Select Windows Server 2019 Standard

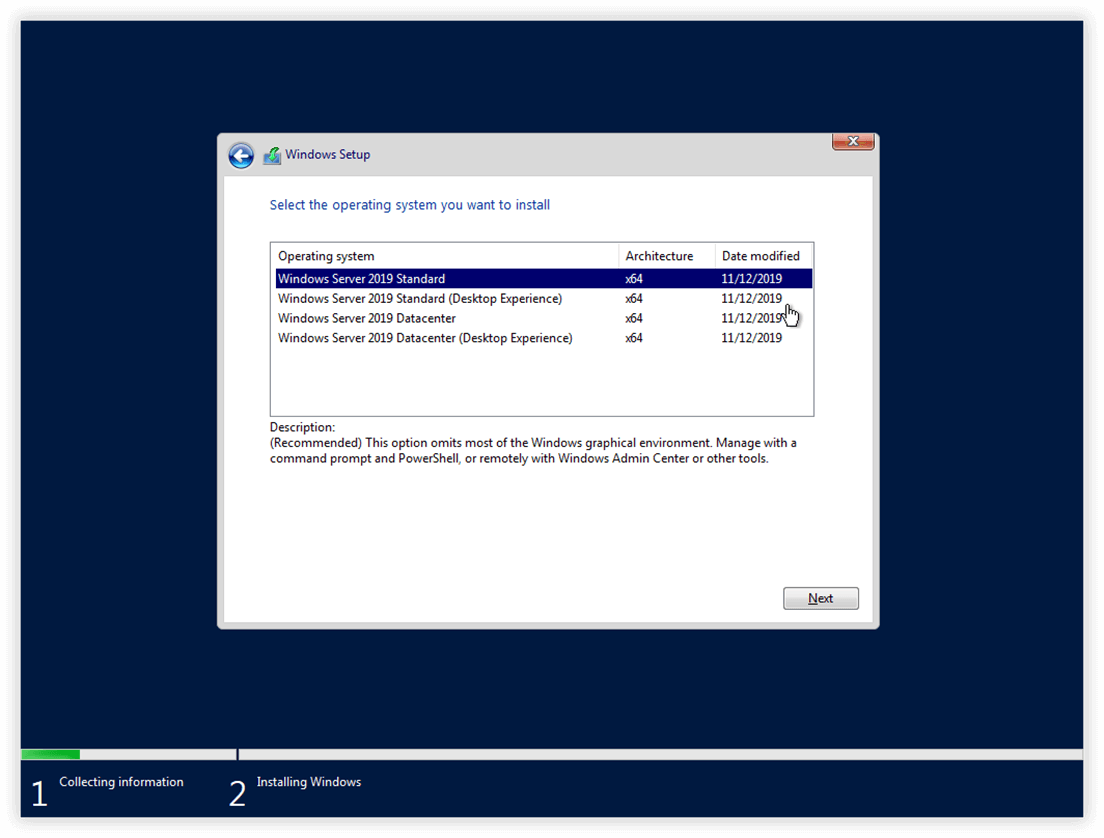point(544,279)
